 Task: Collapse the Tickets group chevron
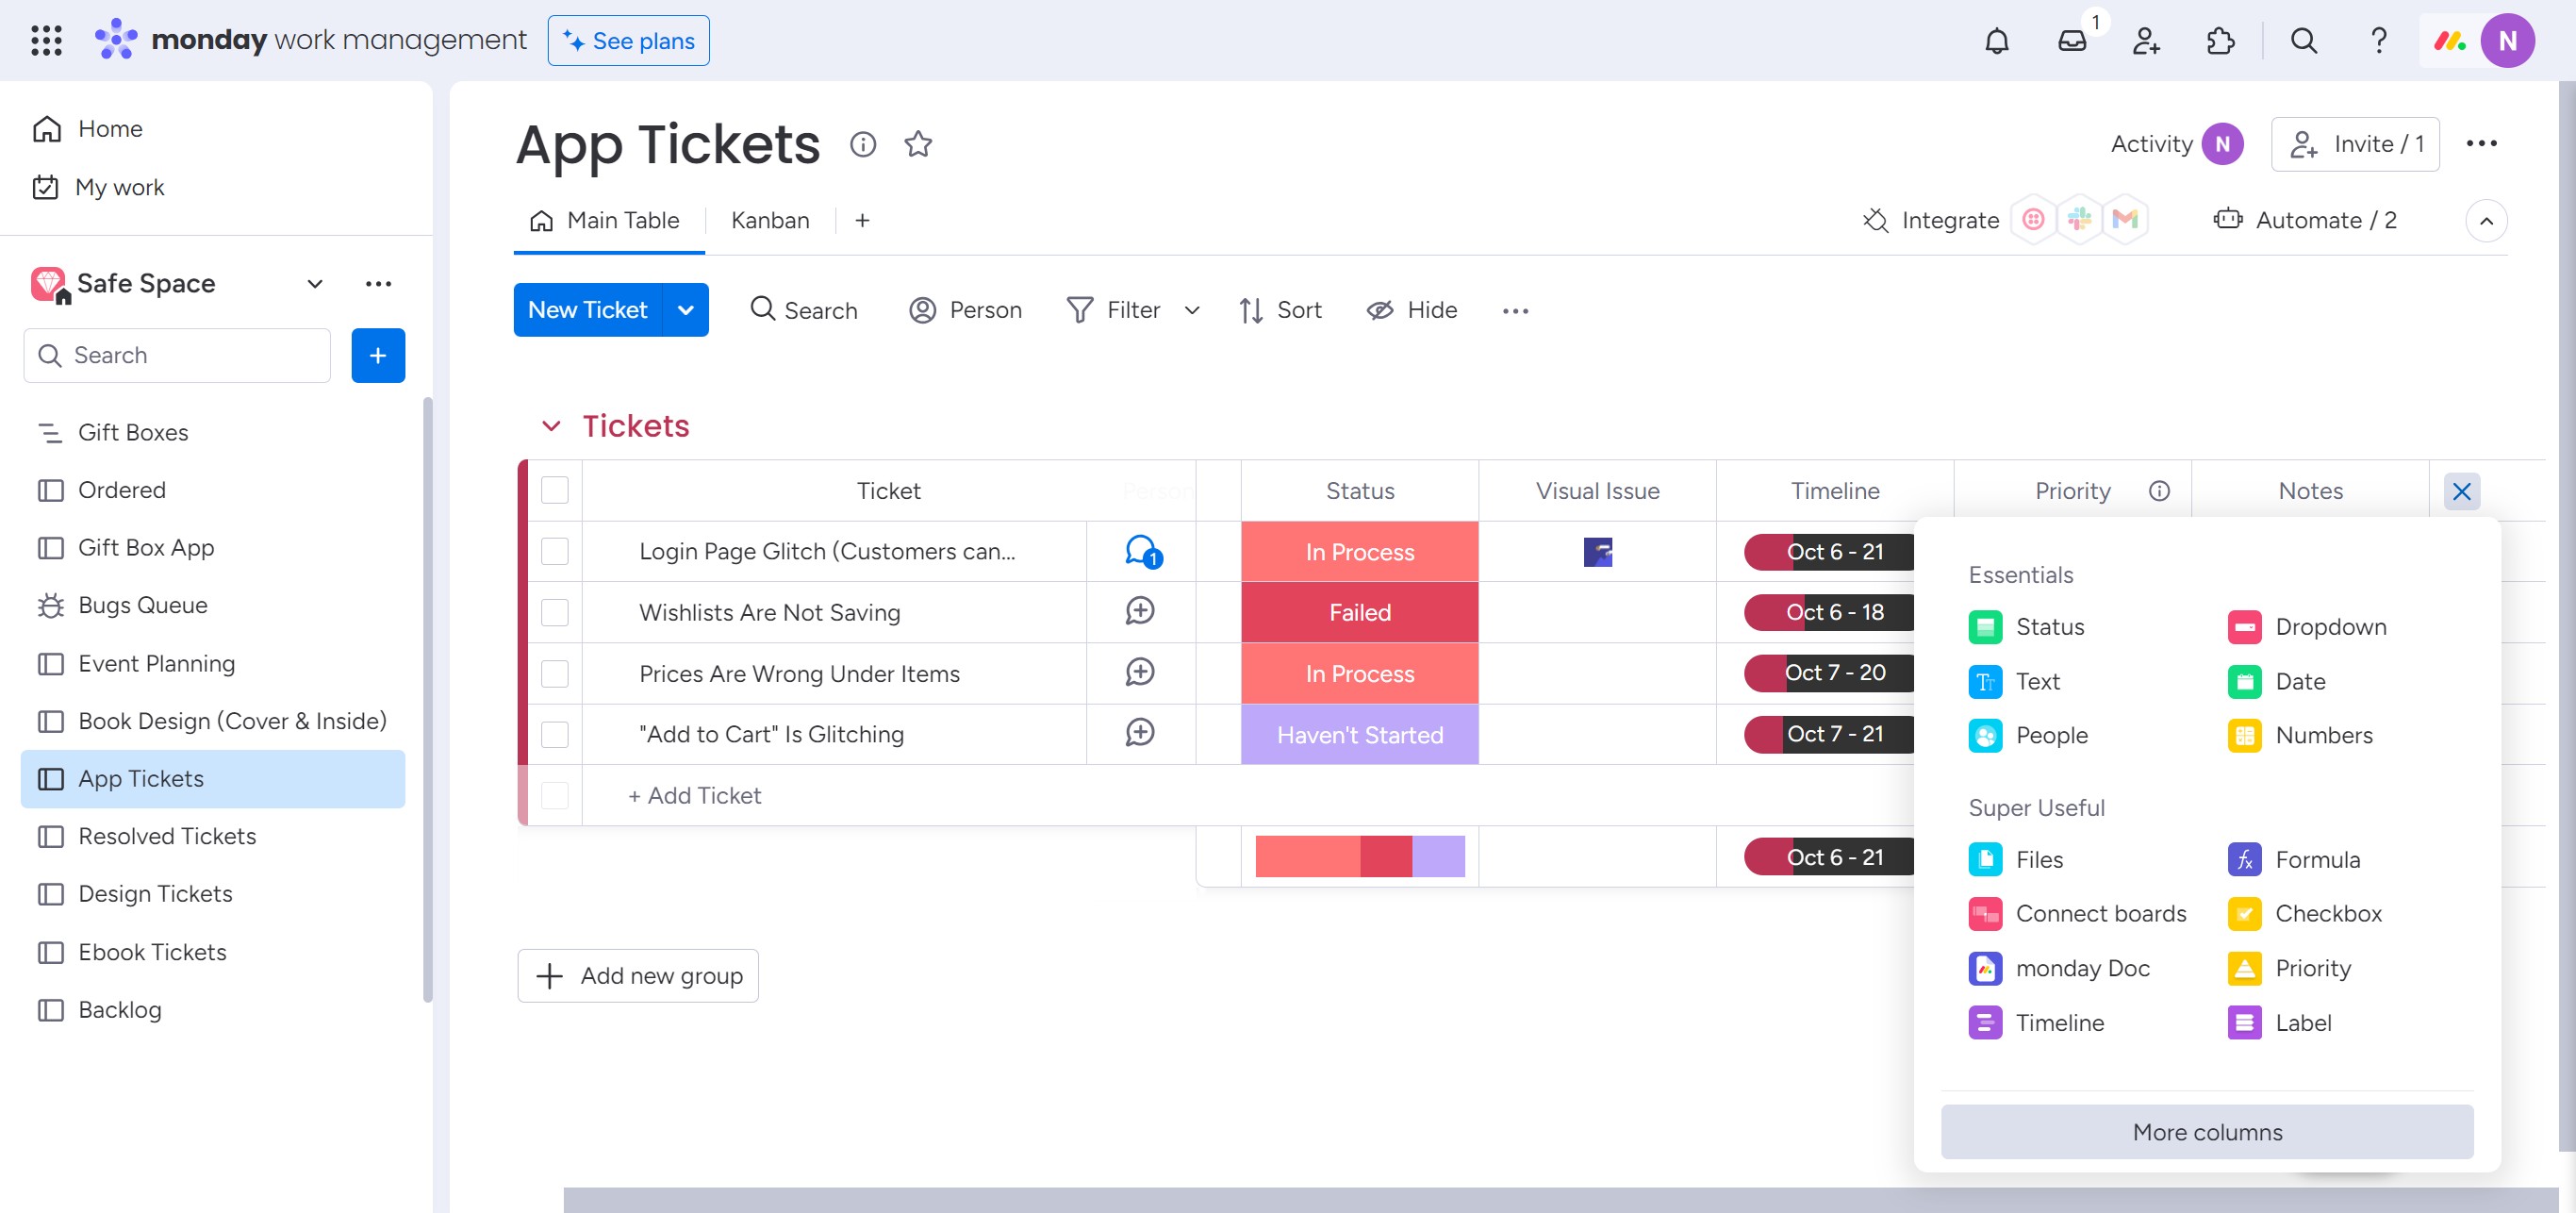[551, 426]
